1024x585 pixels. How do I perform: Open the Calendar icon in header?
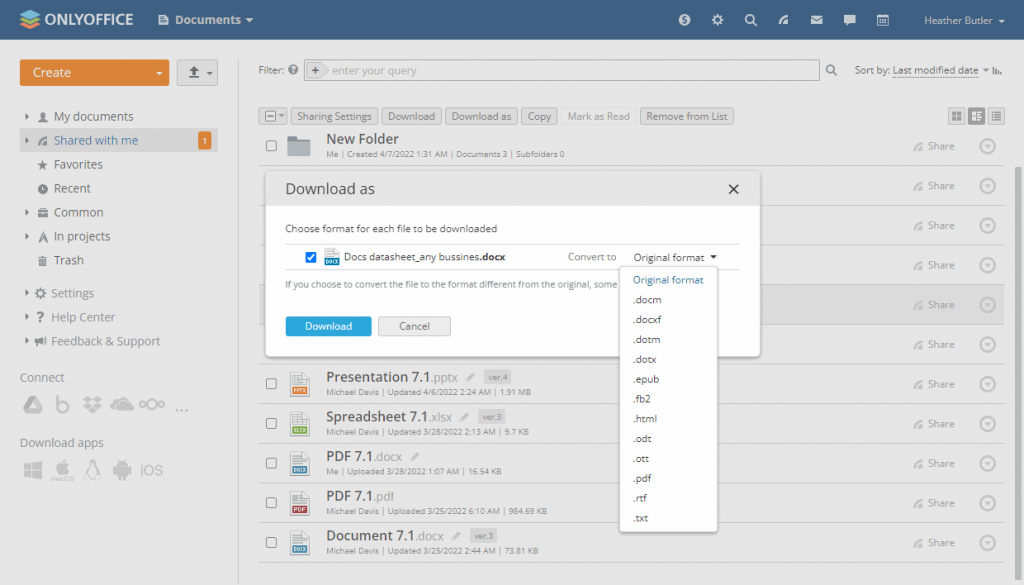884,19
